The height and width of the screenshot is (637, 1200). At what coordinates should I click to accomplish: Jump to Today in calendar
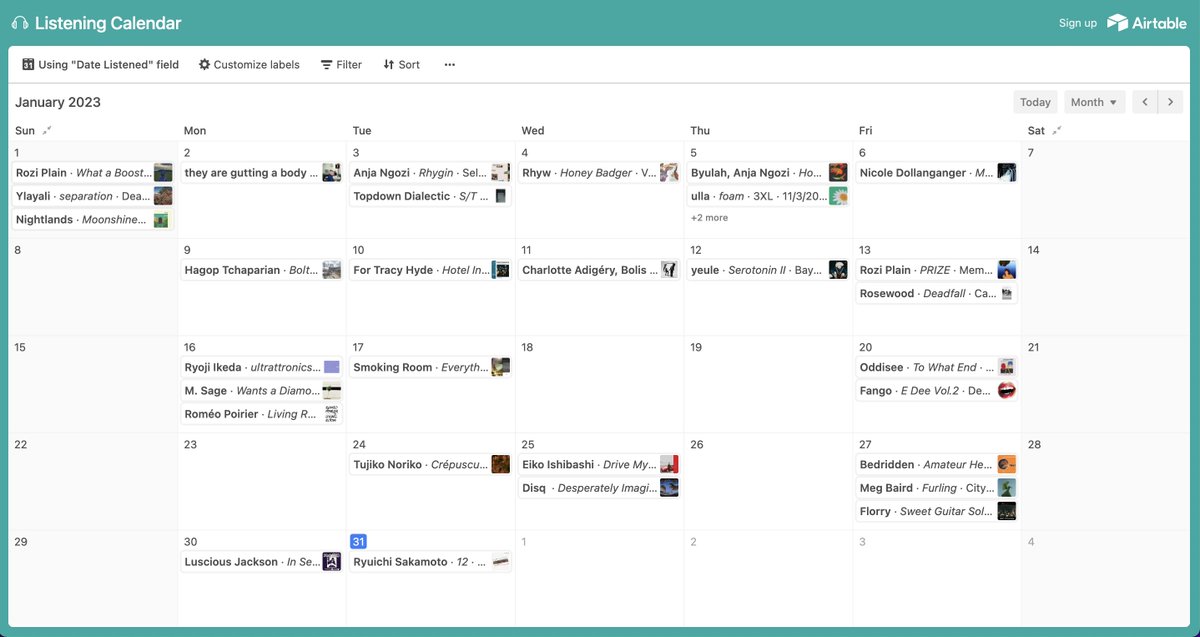click(1035, 102)
